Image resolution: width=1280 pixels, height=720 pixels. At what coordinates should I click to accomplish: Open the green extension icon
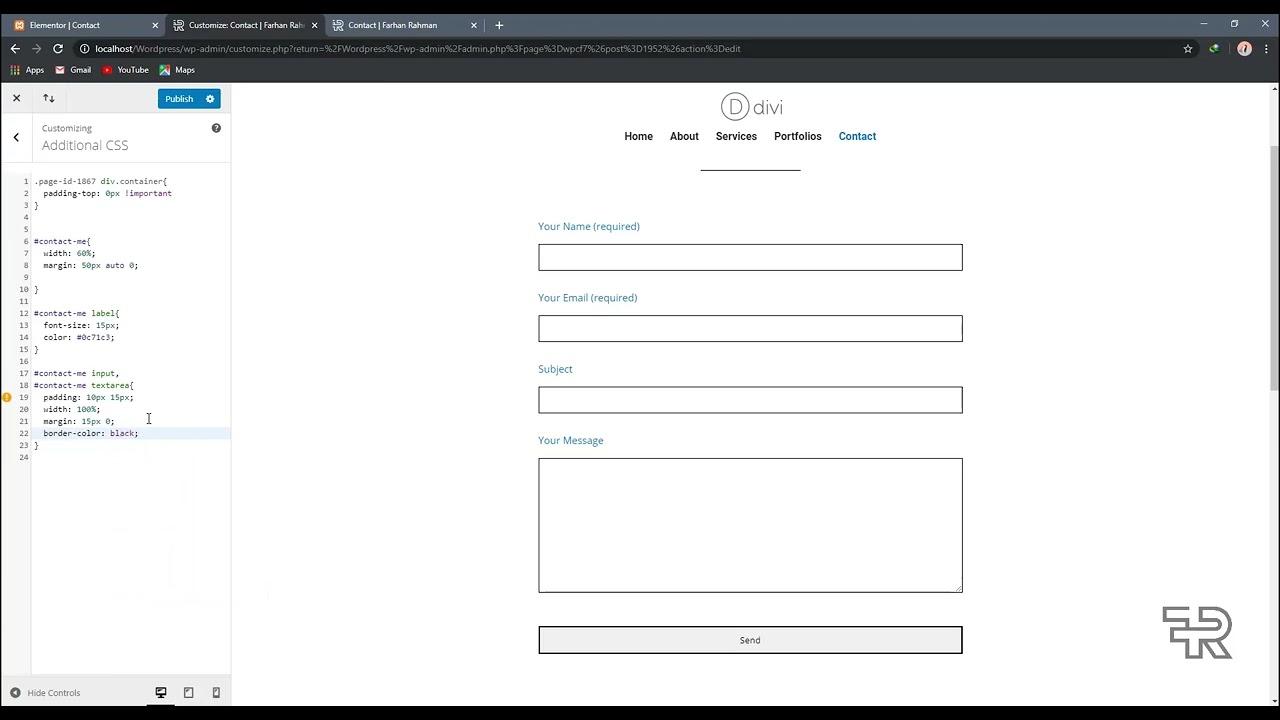[x=1214, y=48]
